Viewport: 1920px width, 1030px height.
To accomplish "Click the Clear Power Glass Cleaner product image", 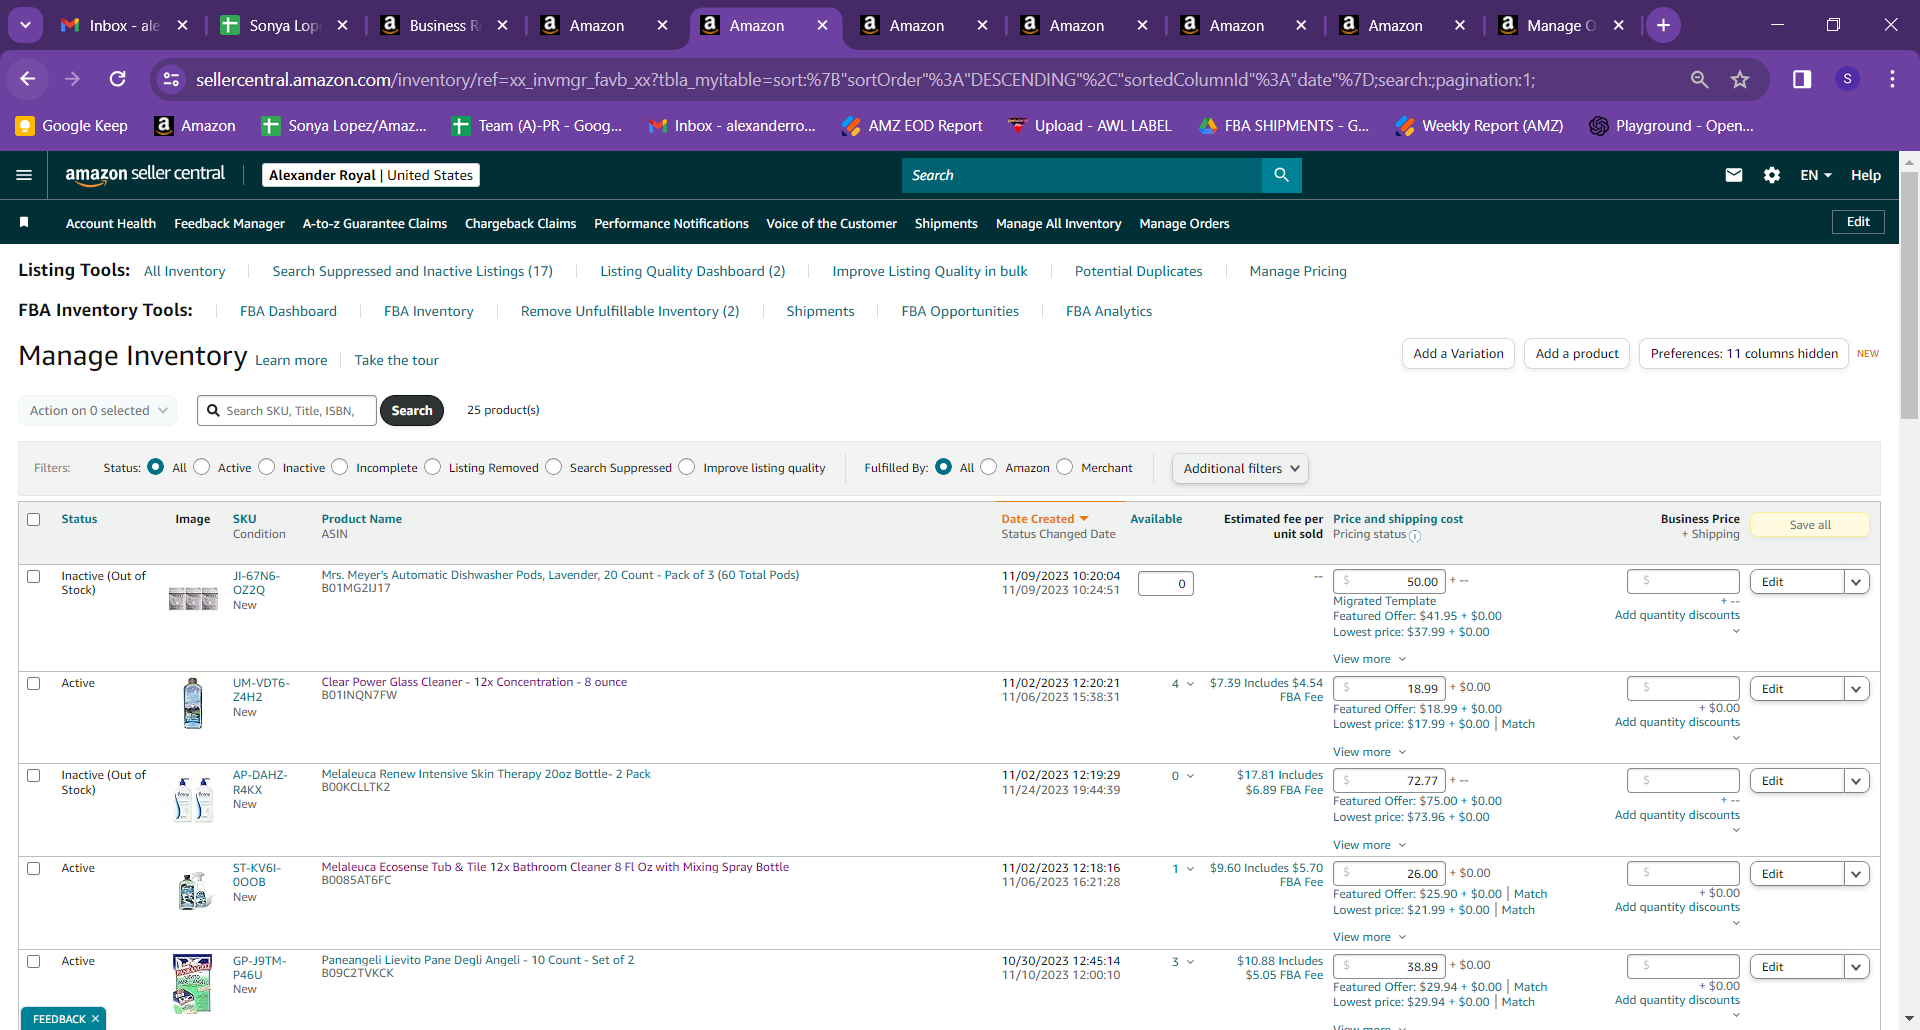I will coord(193,703).
